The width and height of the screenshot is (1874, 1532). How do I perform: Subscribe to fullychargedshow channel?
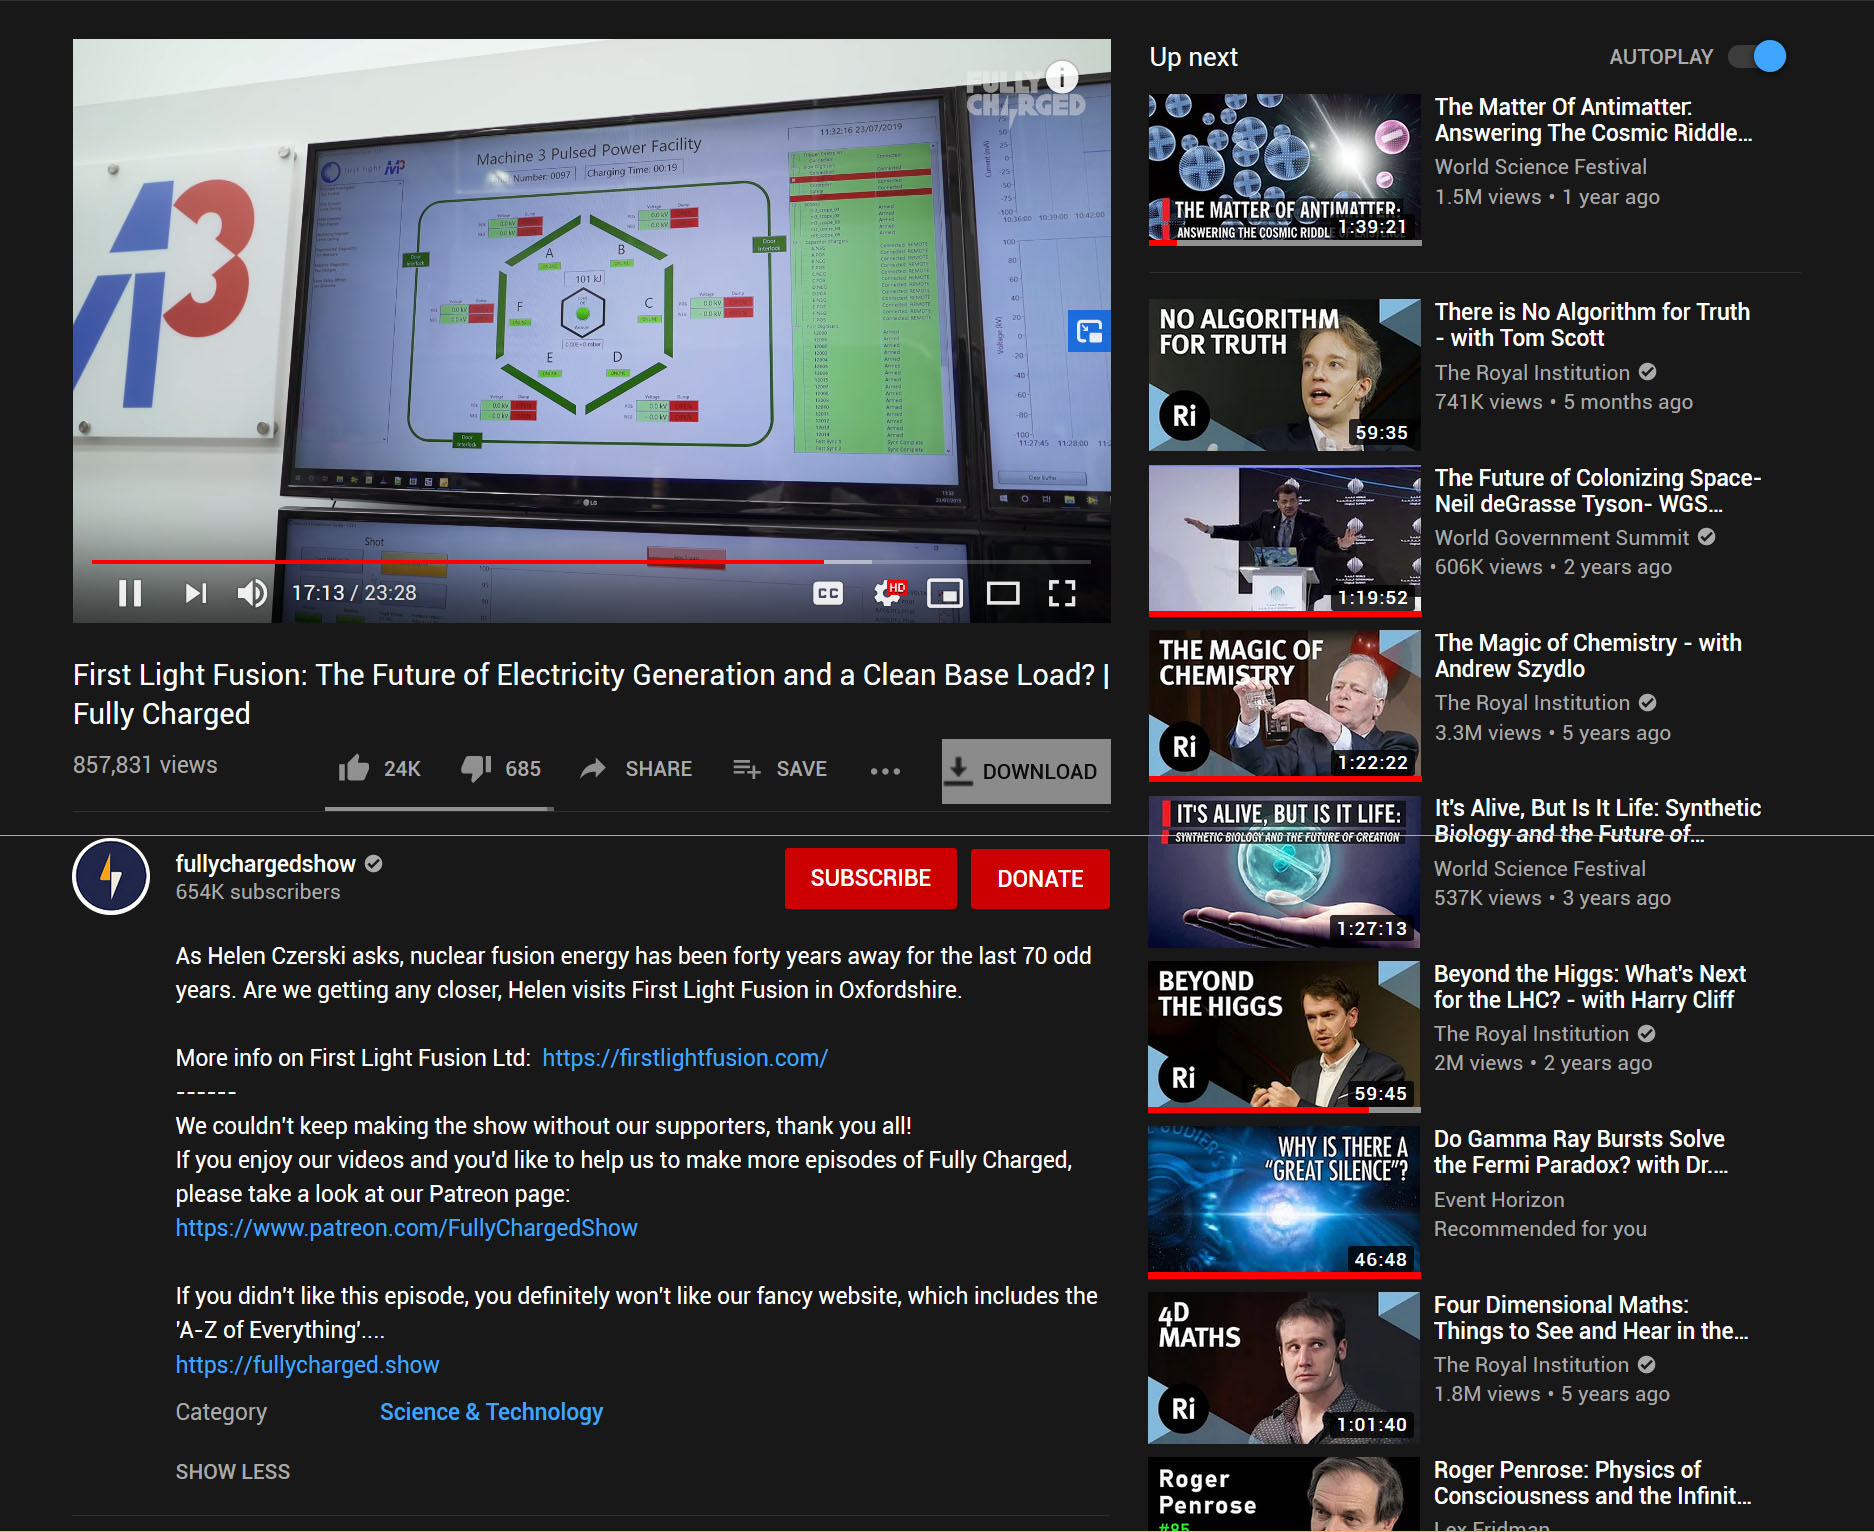click(871, 878)
